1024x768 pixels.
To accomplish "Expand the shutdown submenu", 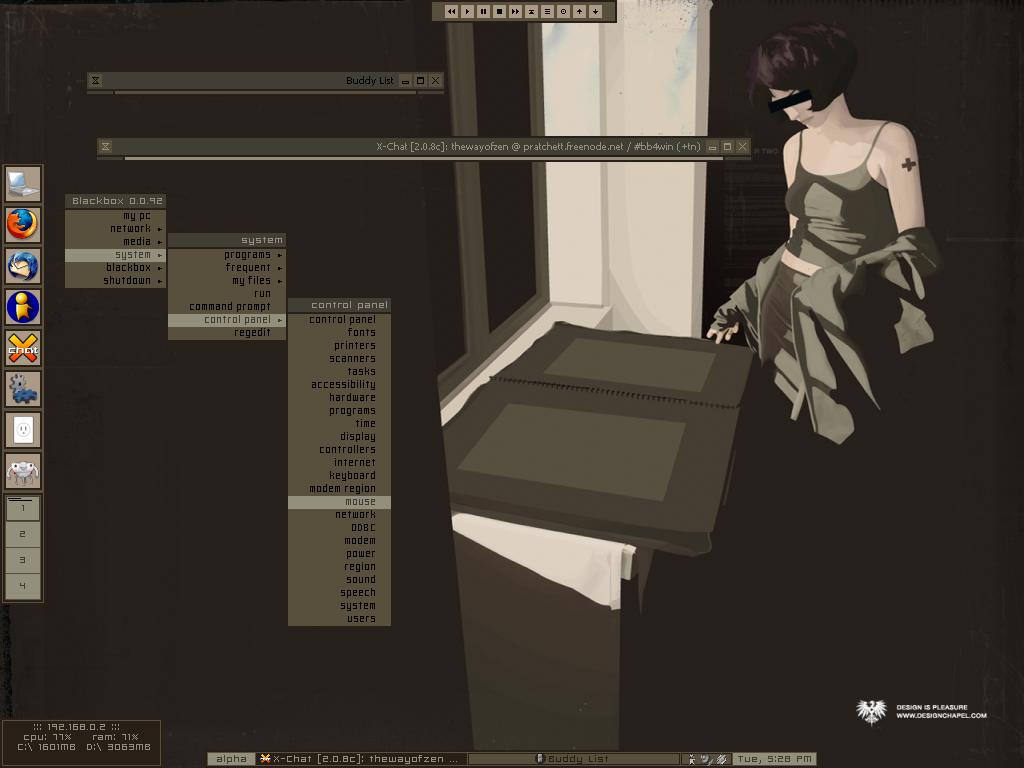I will tap(116, 281).
